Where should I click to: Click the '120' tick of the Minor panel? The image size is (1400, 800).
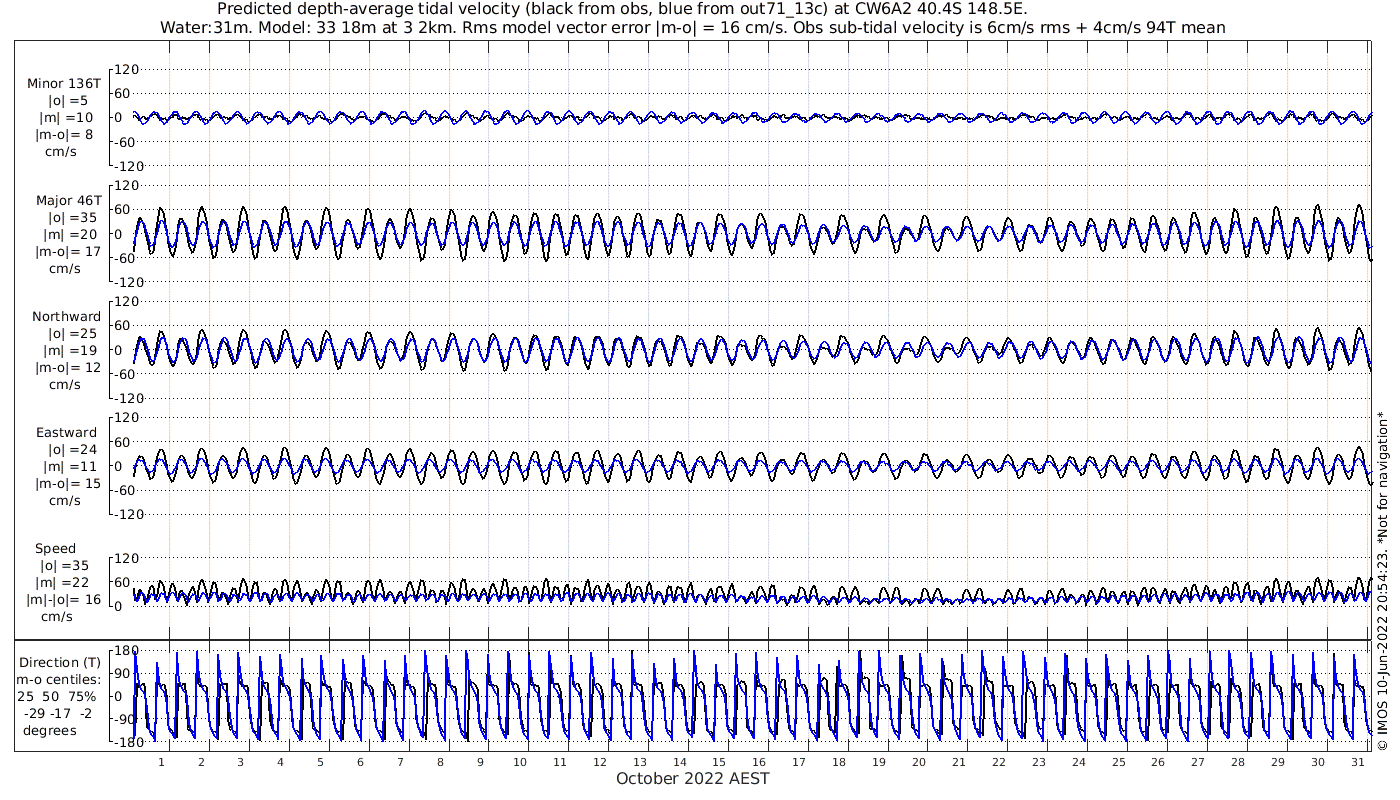pyautogui.click(x=124, y=69)
